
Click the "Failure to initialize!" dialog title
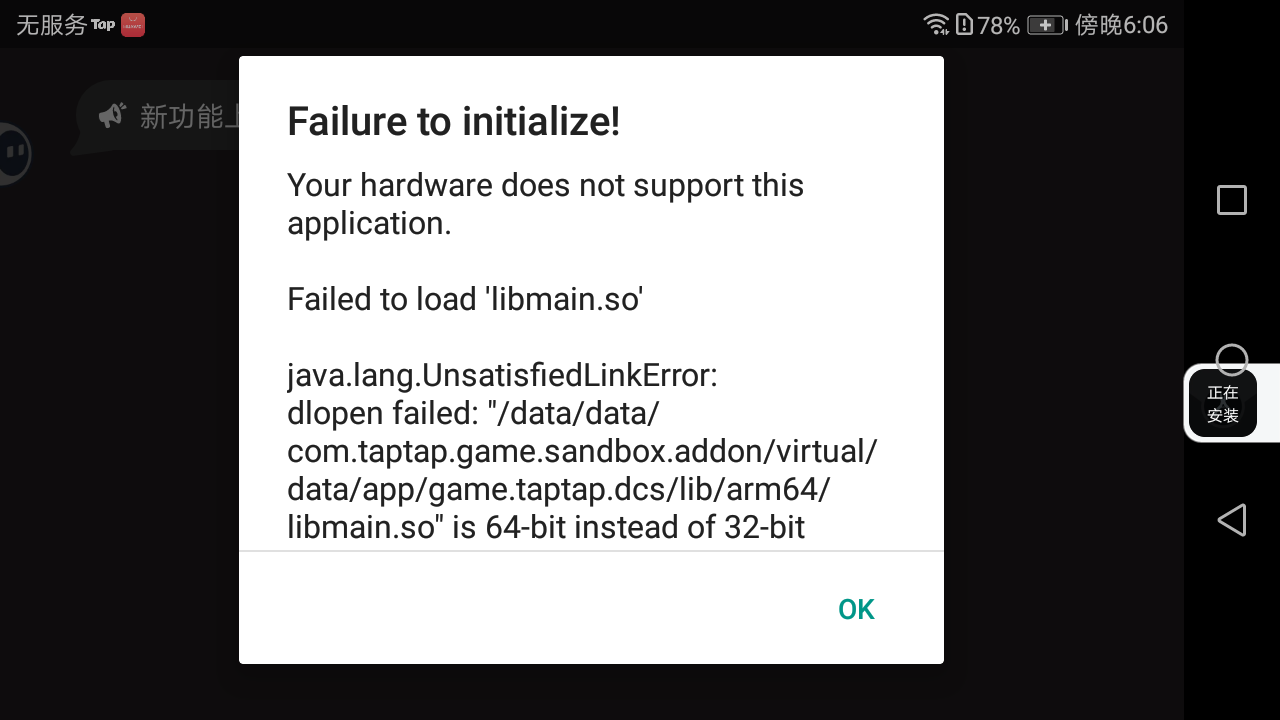[454, 122]
